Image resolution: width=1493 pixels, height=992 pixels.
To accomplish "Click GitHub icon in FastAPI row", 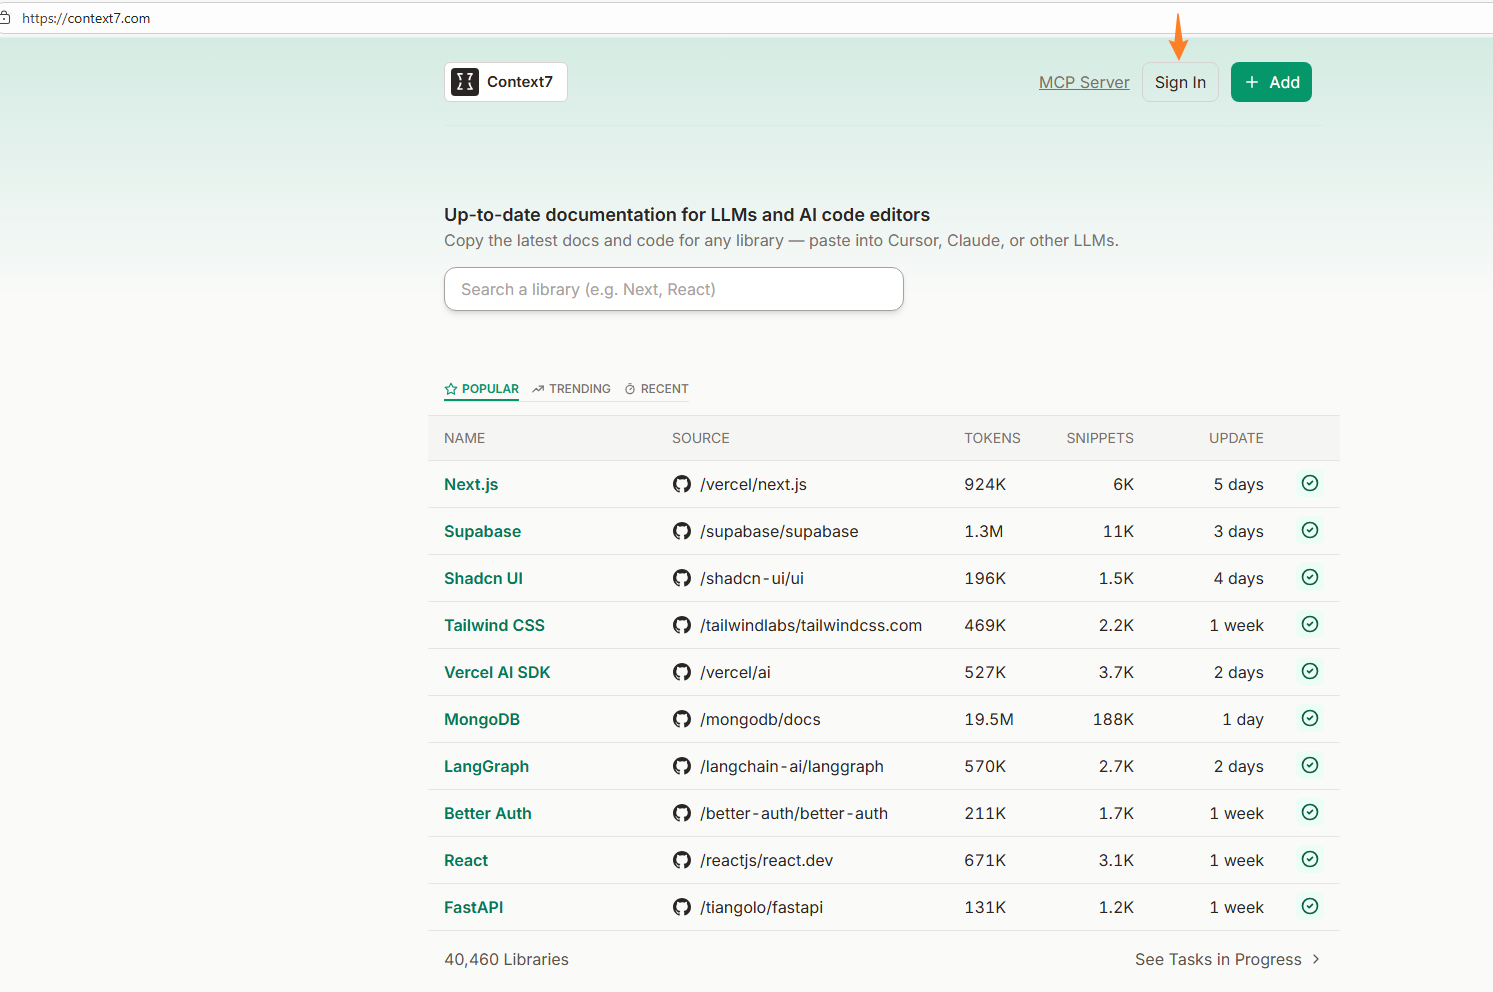I will [682, 907].
